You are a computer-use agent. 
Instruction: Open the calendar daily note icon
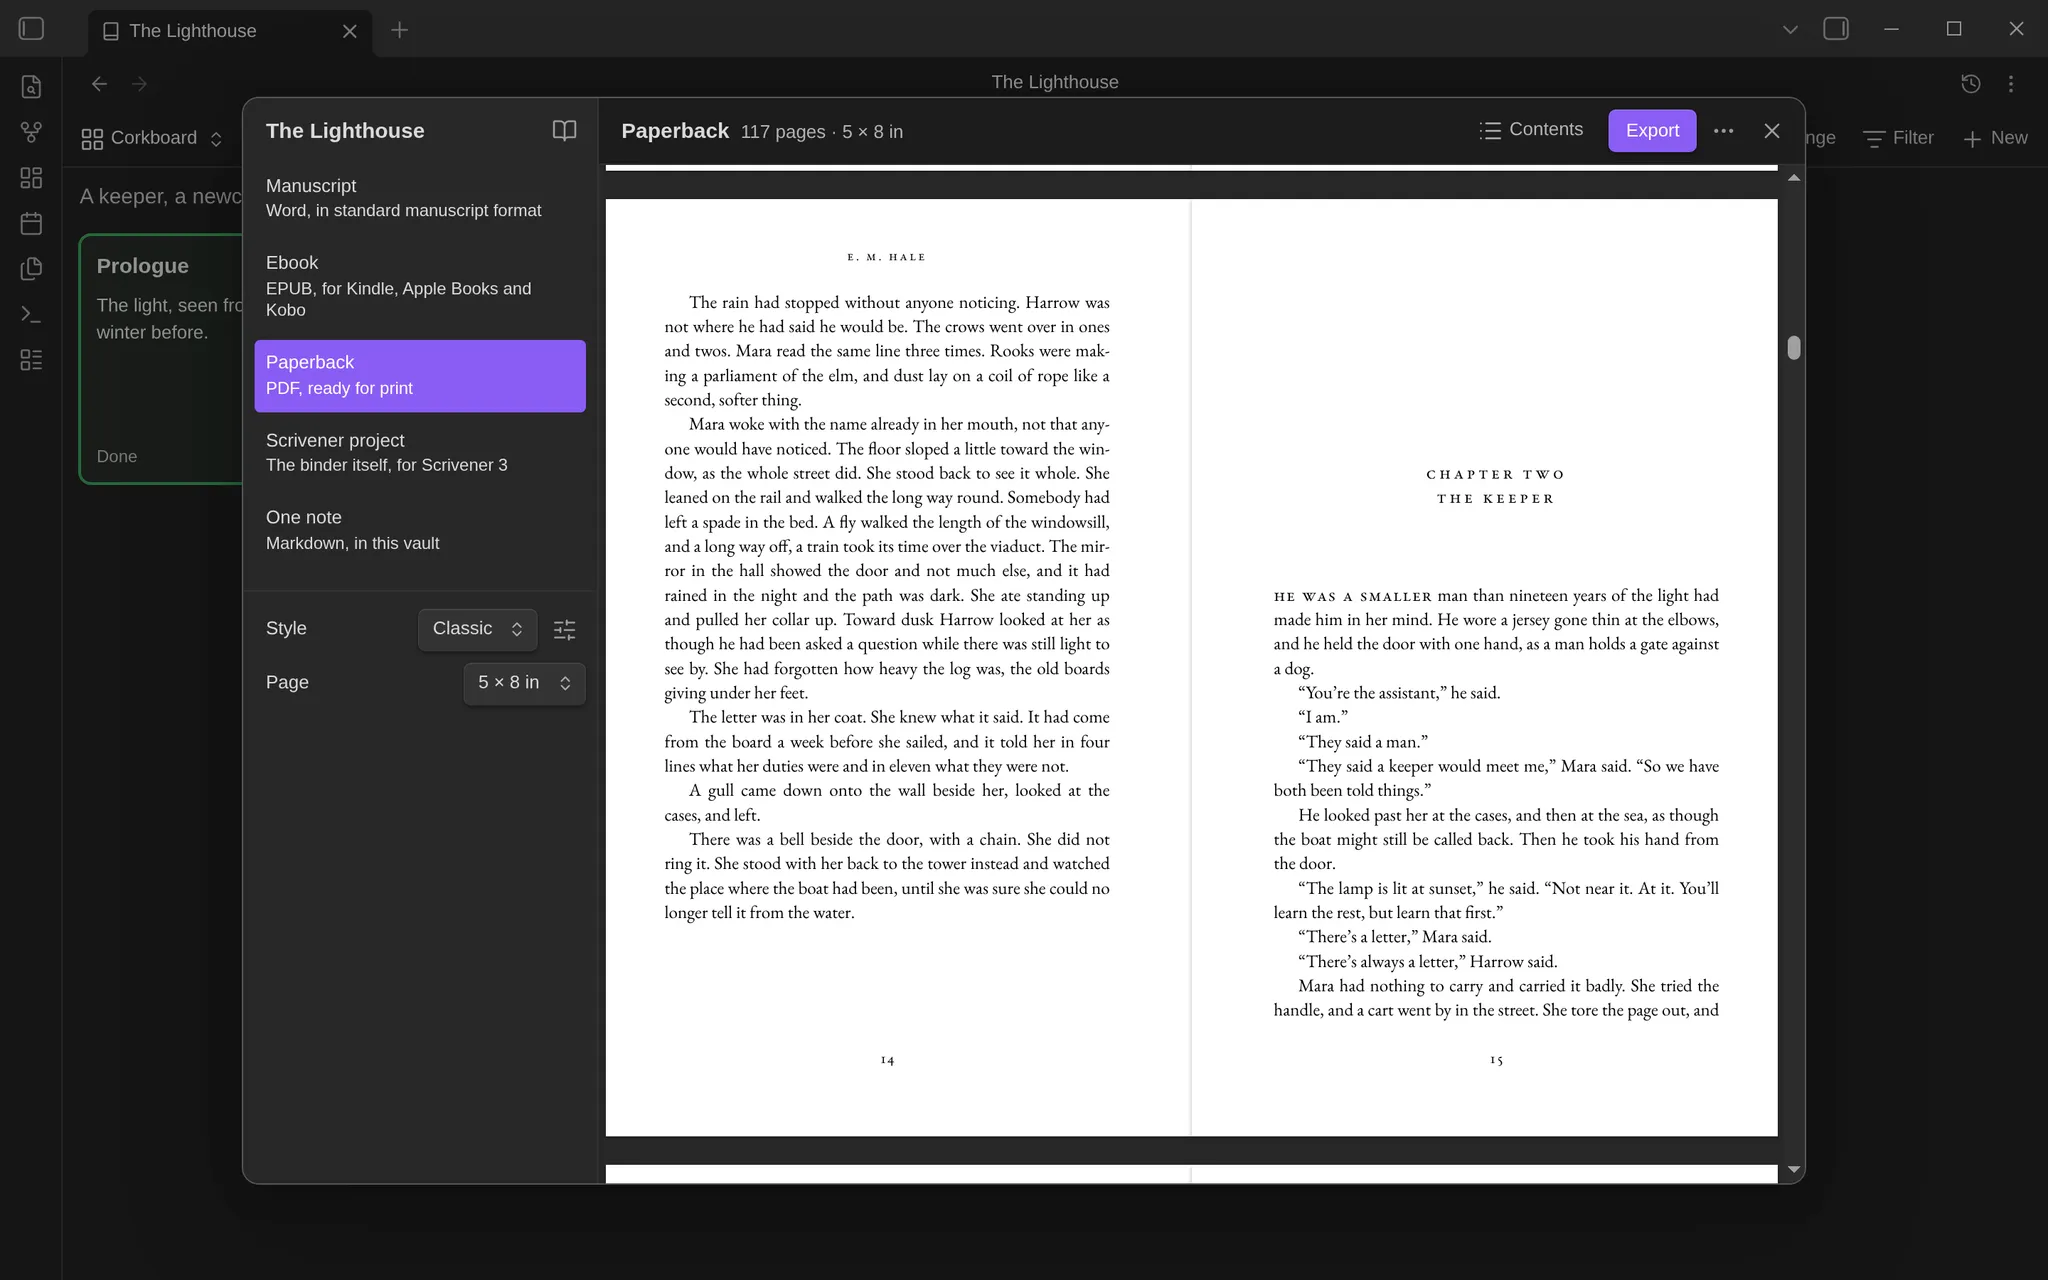[x=31, y=223]
